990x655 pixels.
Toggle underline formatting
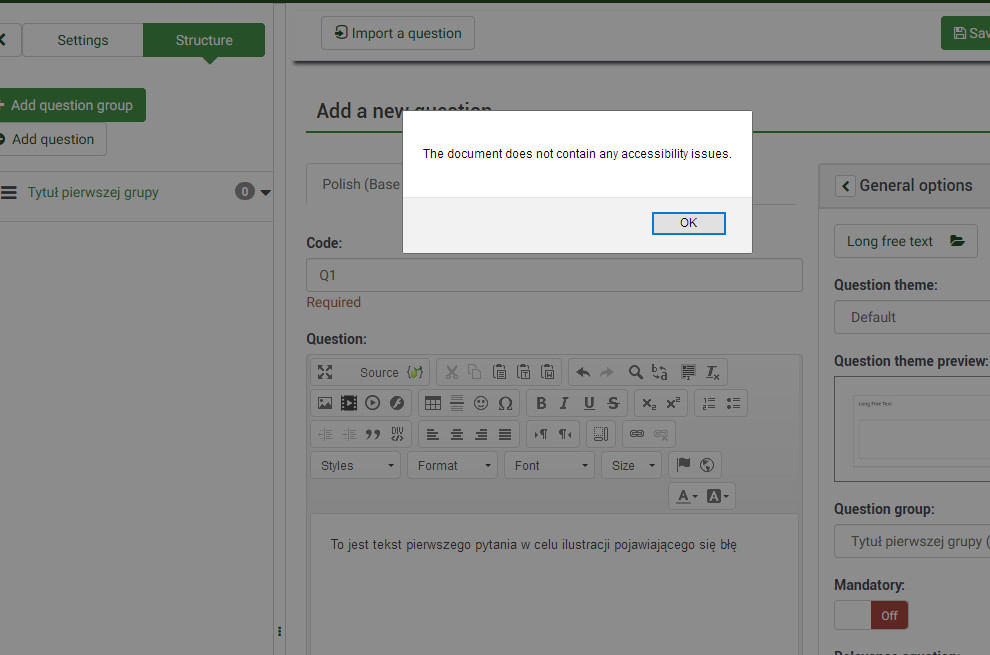(589, 403)
